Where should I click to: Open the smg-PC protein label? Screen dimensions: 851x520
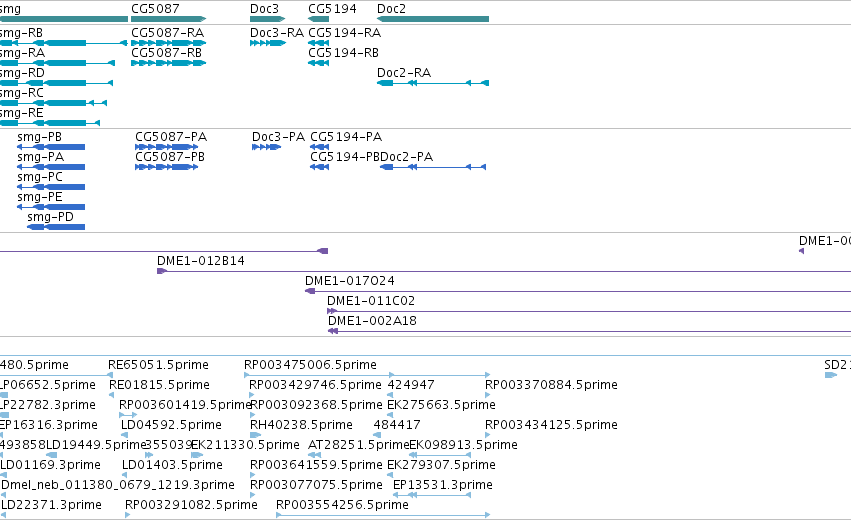40,177
